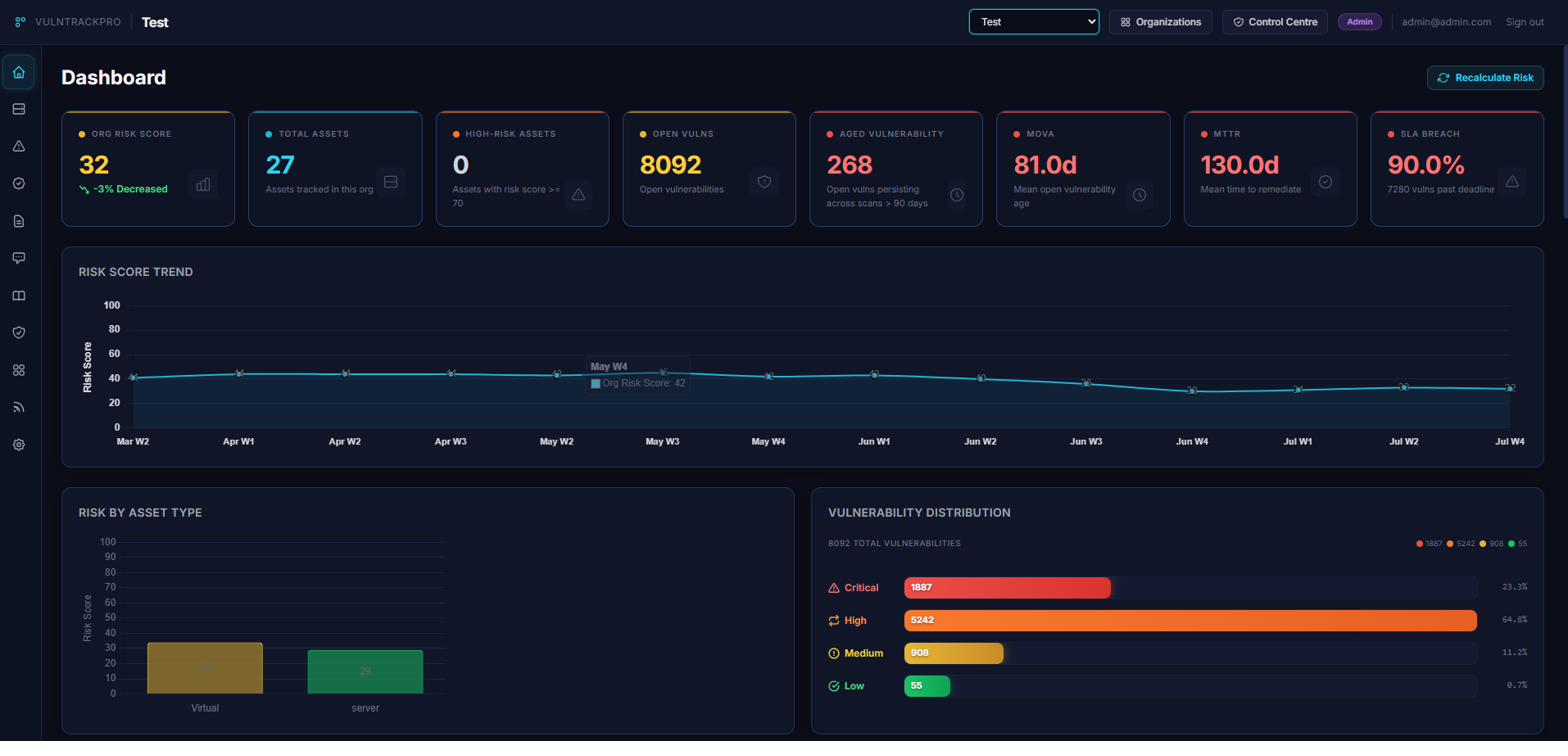1568x756 pixels.
Task: Click the Total Assets value 27
Action: (x=280, y=165)
